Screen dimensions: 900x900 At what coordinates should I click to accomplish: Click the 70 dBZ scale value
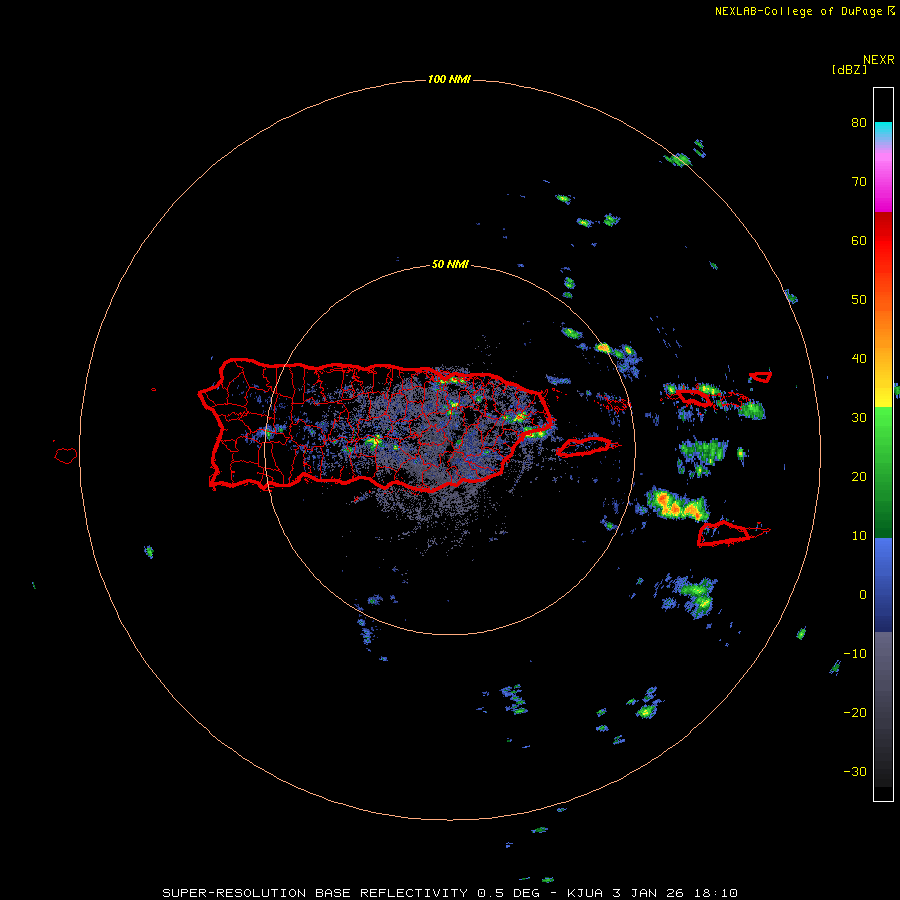tap(859, 182)
